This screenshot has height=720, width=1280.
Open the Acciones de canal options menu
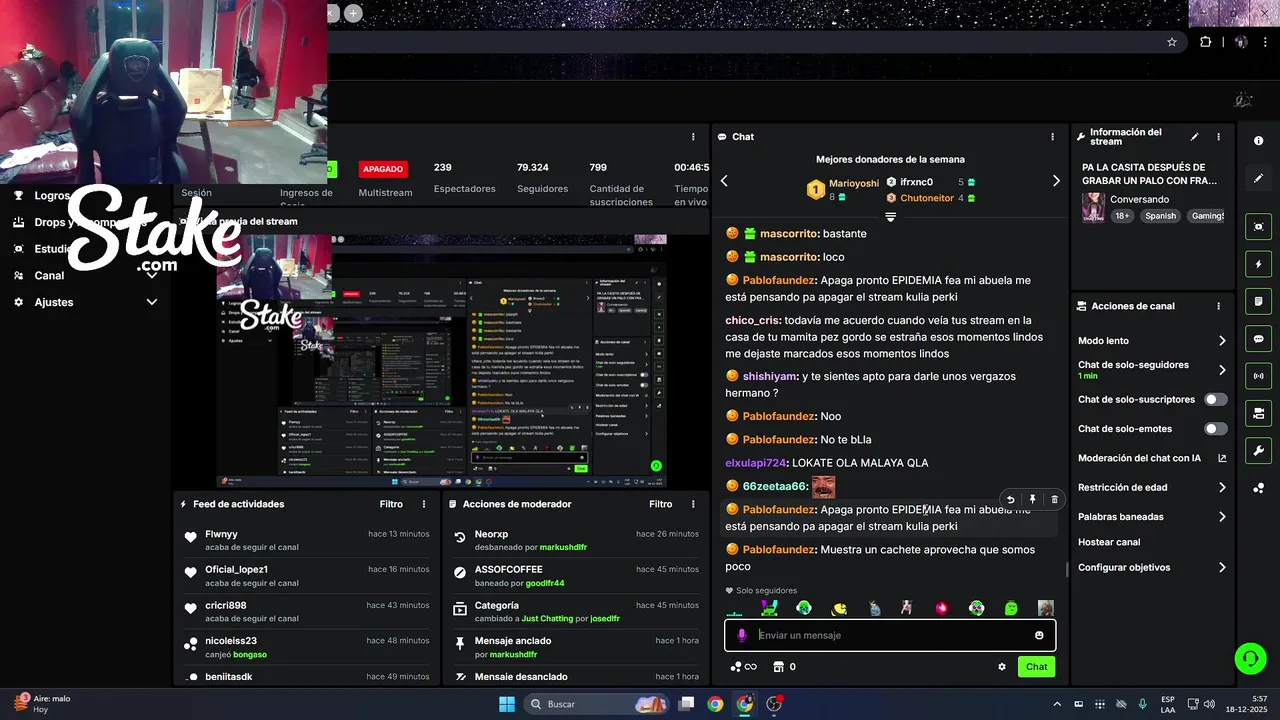pos(1218,306)
